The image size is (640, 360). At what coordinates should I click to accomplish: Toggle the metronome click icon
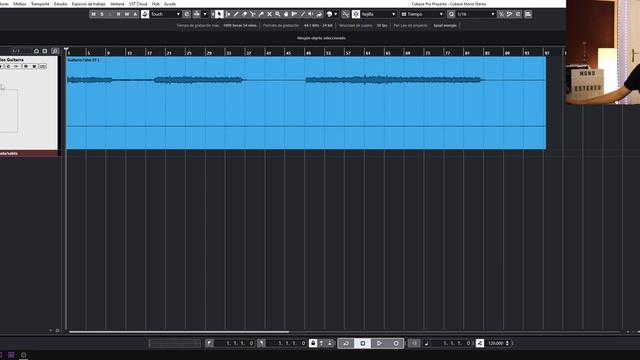click(x=414, y=343)
